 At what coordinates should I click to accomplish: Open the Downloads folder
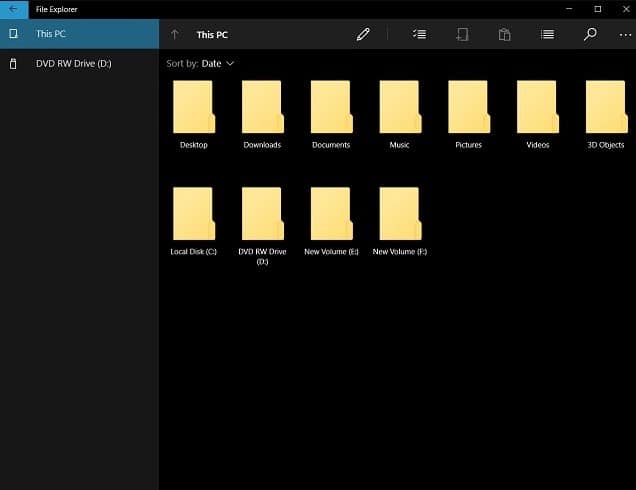pos(262,108)
